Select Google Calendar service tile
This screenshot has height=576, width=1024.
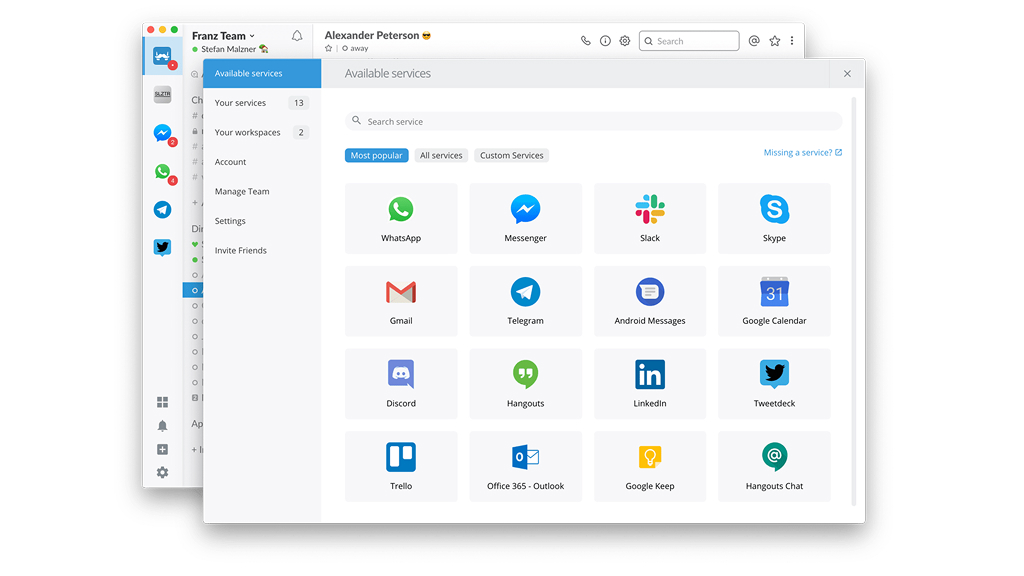[774, 300]
